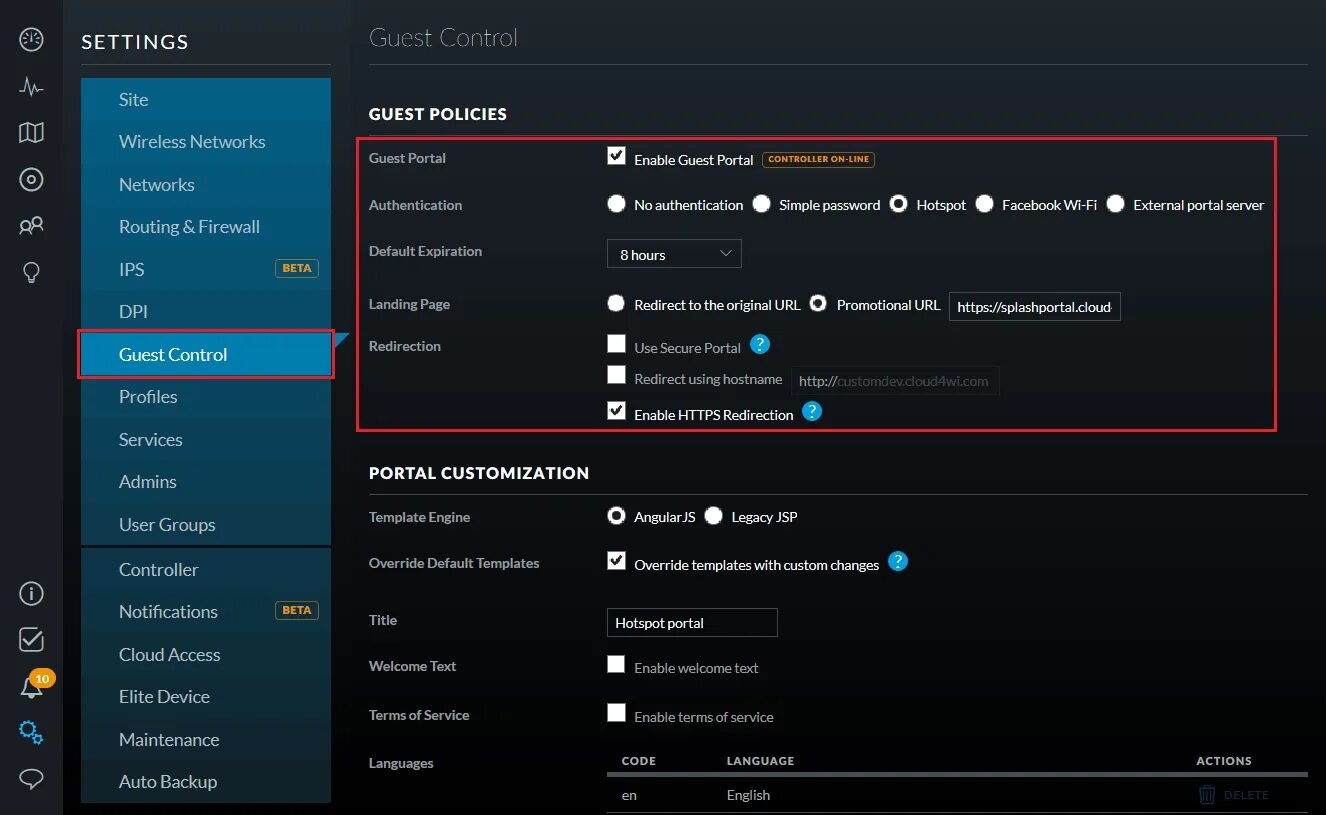This screenshot has width=1326, height=815.
Task: Uncheck Enable Guest Portal checkbox
Action: coord(616,156)
